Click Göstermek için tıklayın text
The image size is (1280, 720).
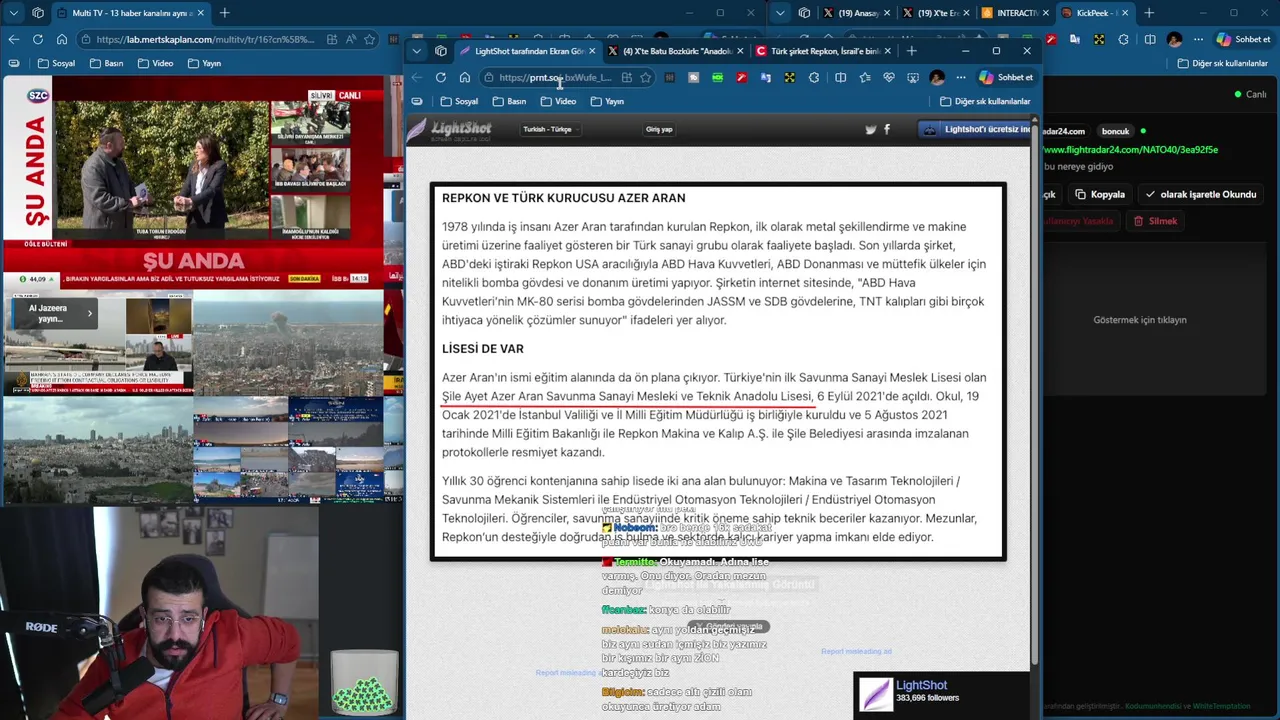click(1140, 320)
